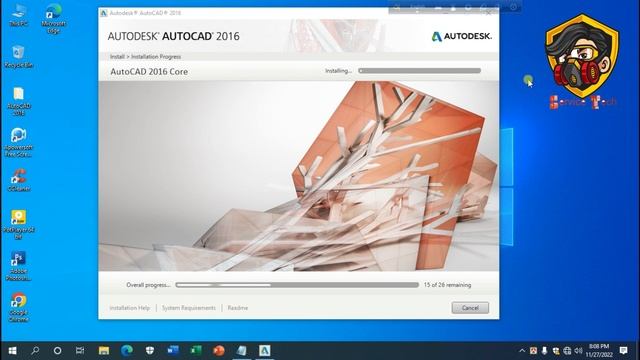Click the Autodesk logo in the installer
The width and height of the screenshot is (640, 360).
tap(461, 36)
